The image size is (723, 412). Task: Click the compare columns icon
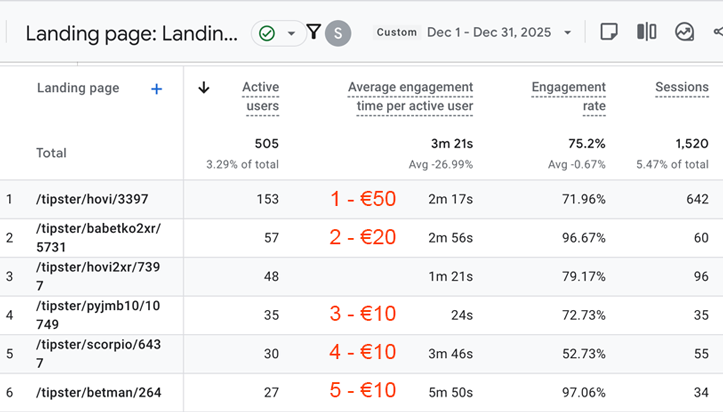click(x=646, y=32)
